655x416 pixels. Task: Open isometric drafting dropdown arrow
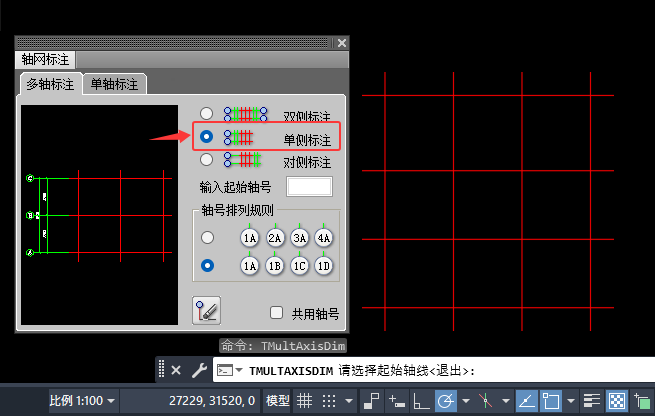[x=506, y=401]
